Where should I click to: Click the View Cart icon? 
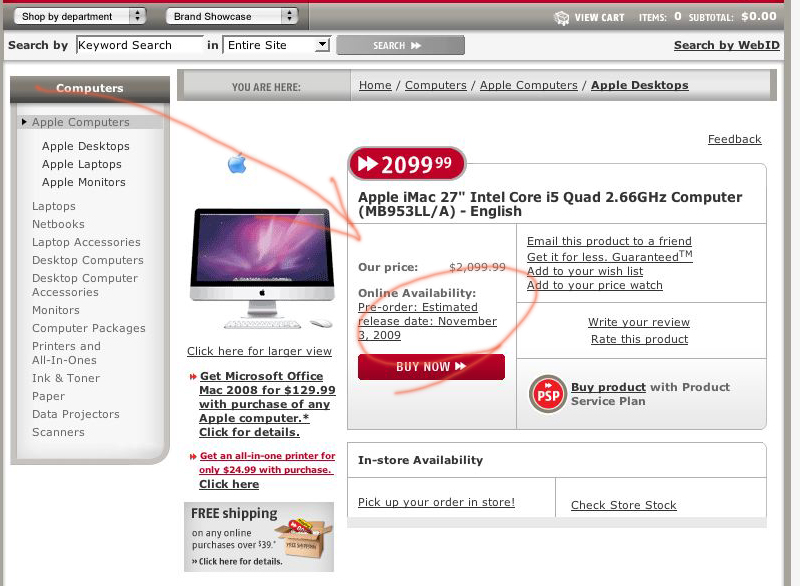click(x=561, y=18)
